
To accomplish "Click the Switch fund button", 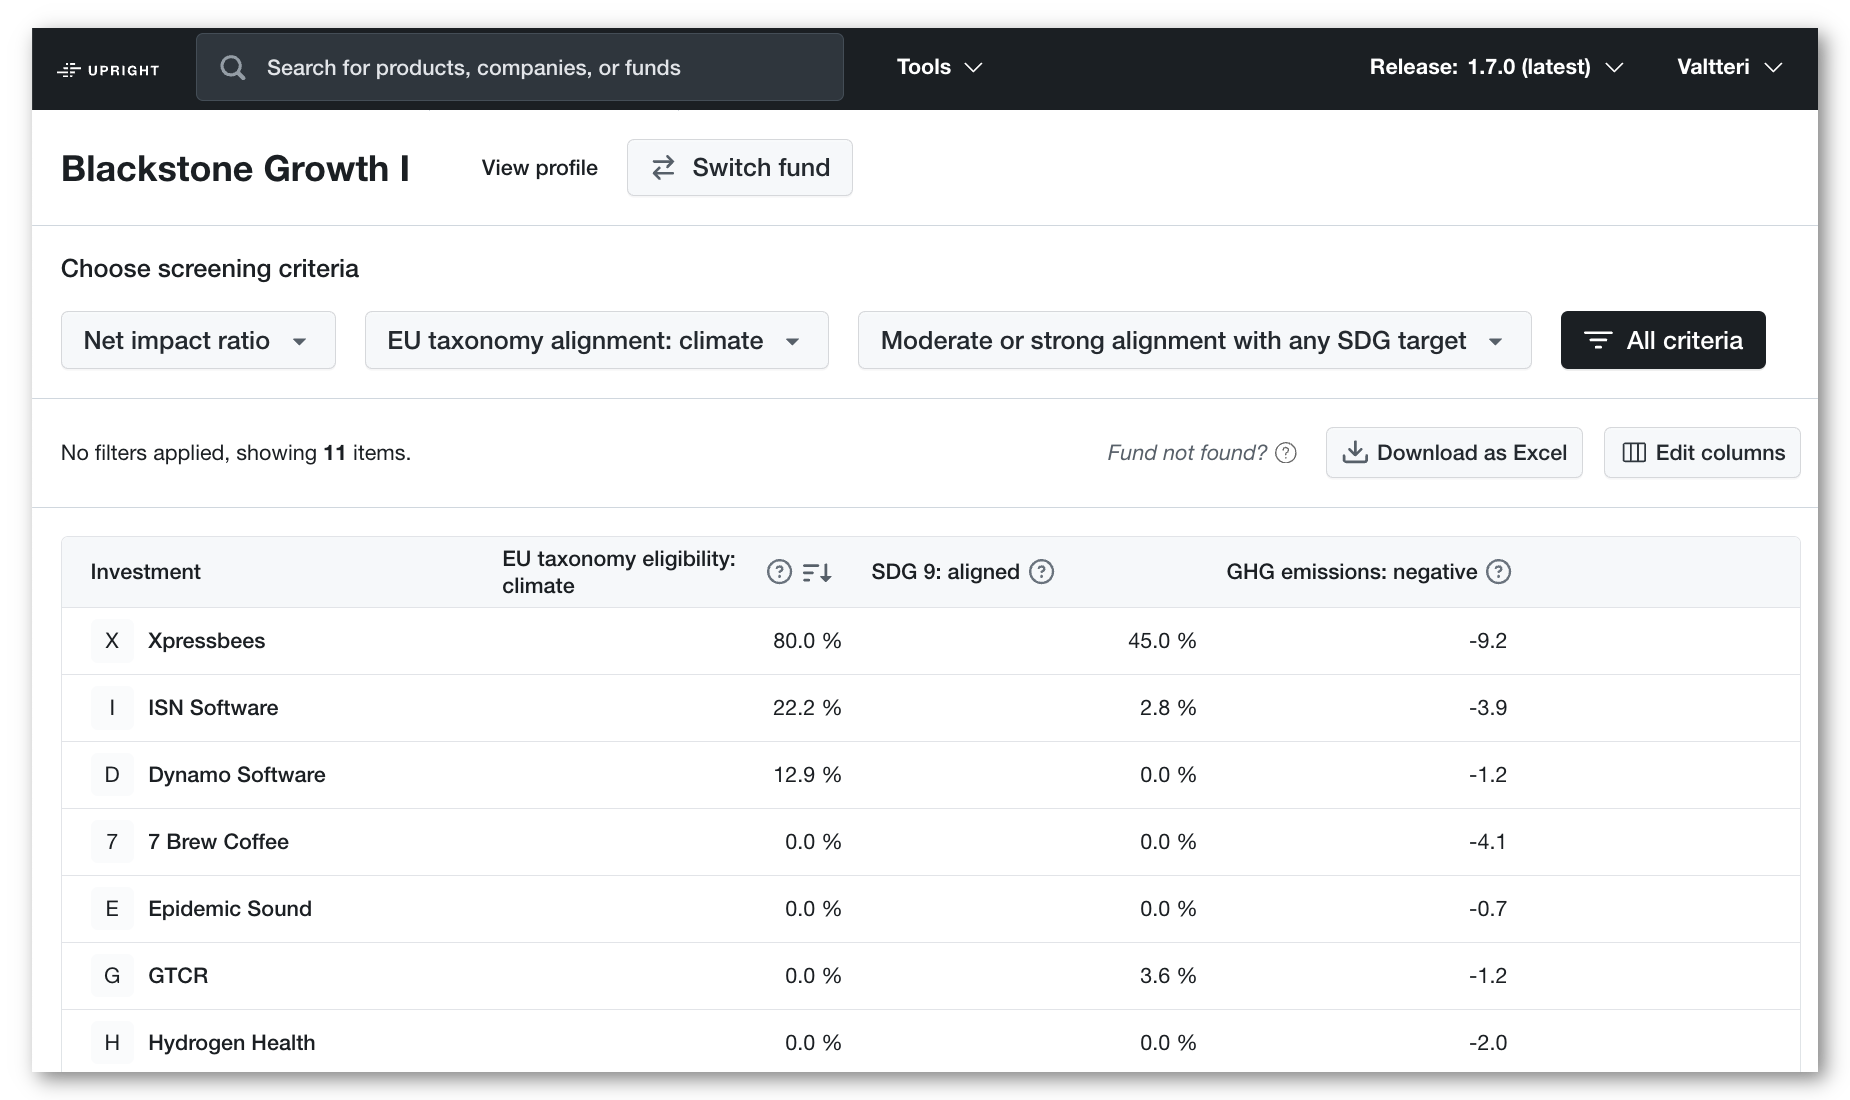I will point(740,168).
